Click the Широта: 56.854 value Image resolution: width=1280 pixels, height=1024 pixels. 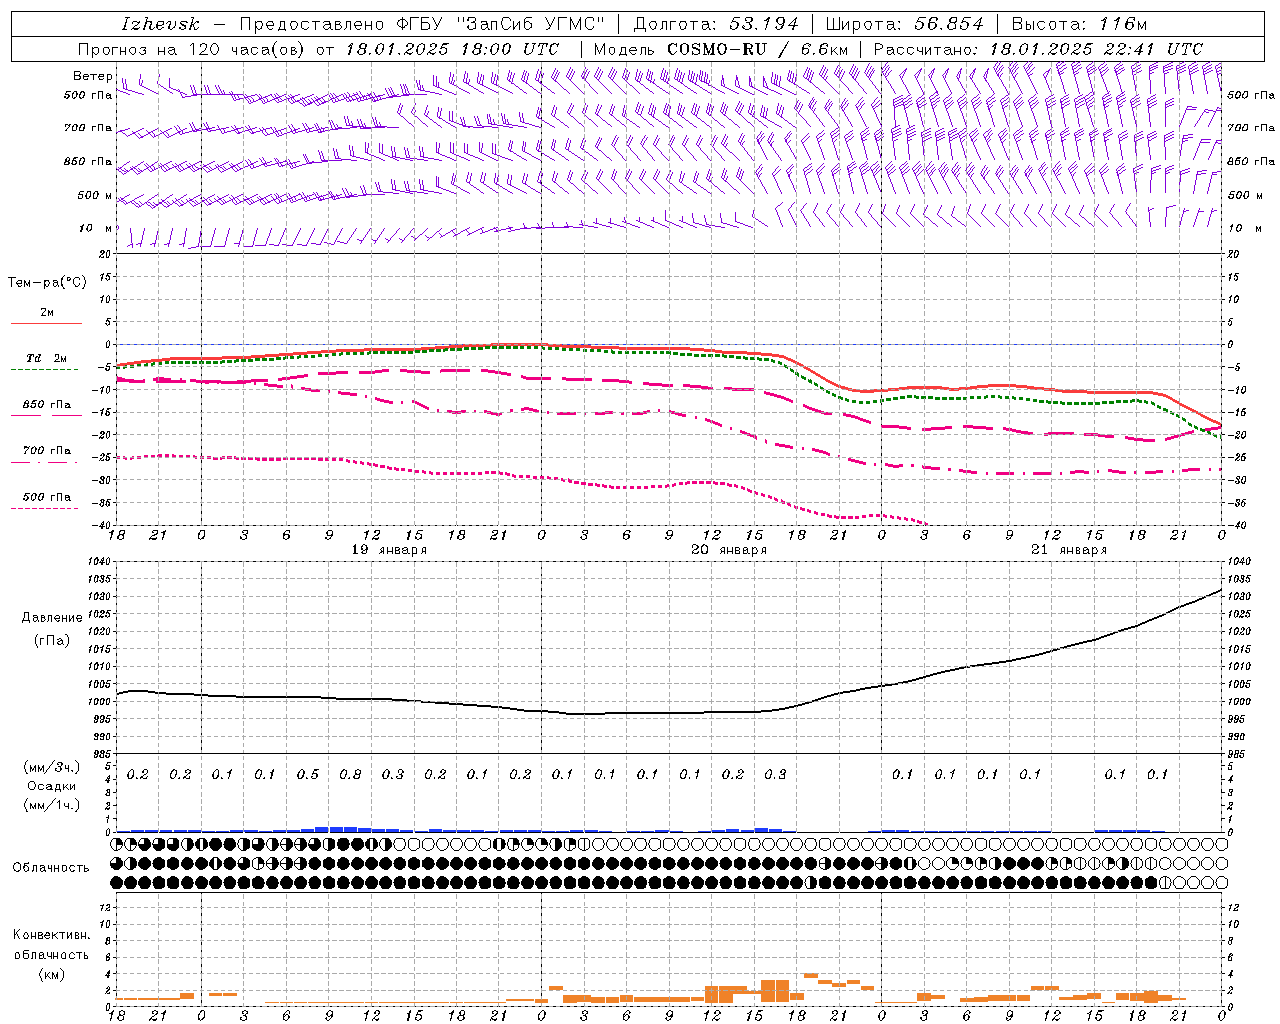[x=904, y=24]
